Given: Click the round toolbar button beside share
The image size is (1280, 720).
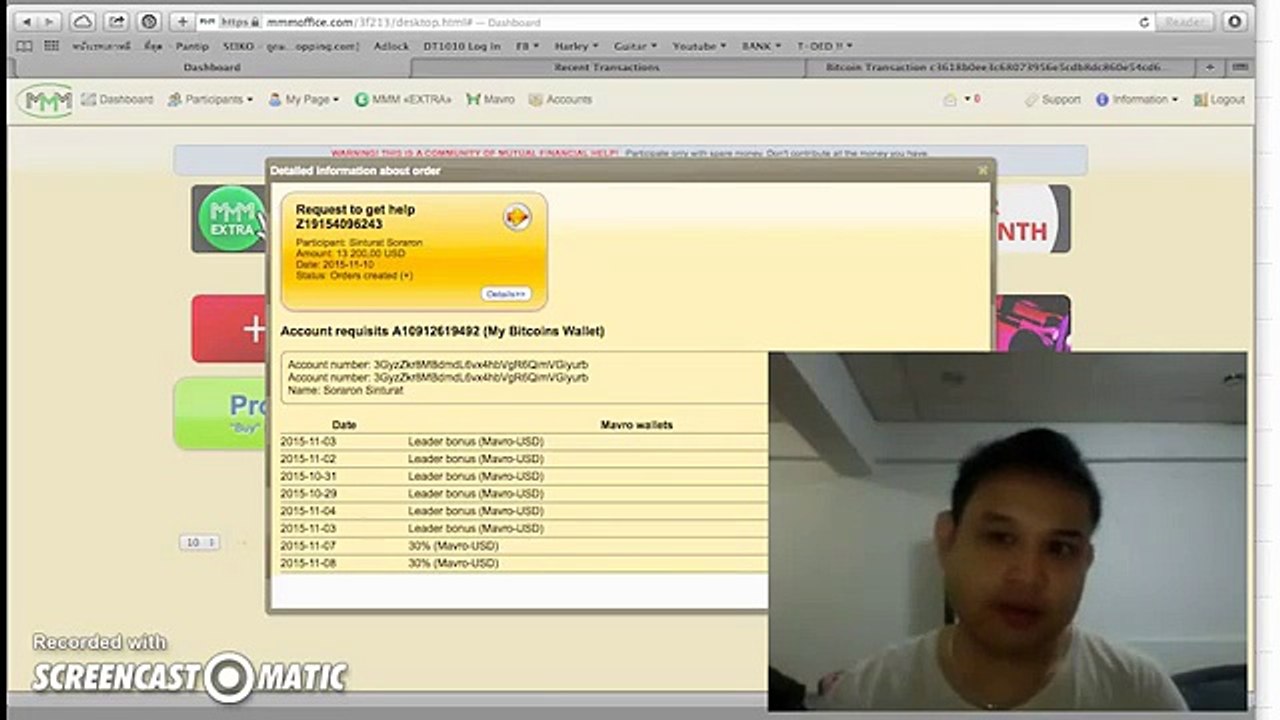Looking at the screenshot, I should [x=149, y=21].
